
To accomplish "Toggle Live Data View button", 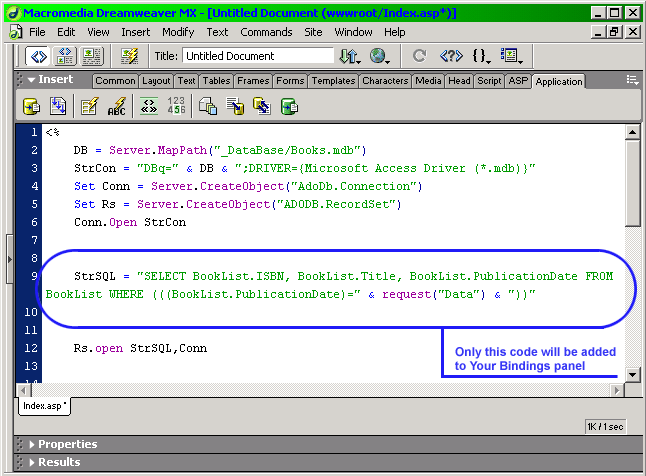I will tap(129, 56).
